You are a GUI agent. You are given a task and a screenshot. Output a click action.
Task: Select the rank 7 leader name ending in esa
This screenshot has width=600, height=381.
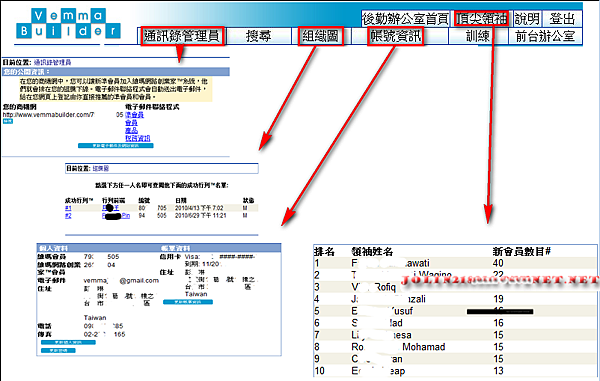pos(381,335)
